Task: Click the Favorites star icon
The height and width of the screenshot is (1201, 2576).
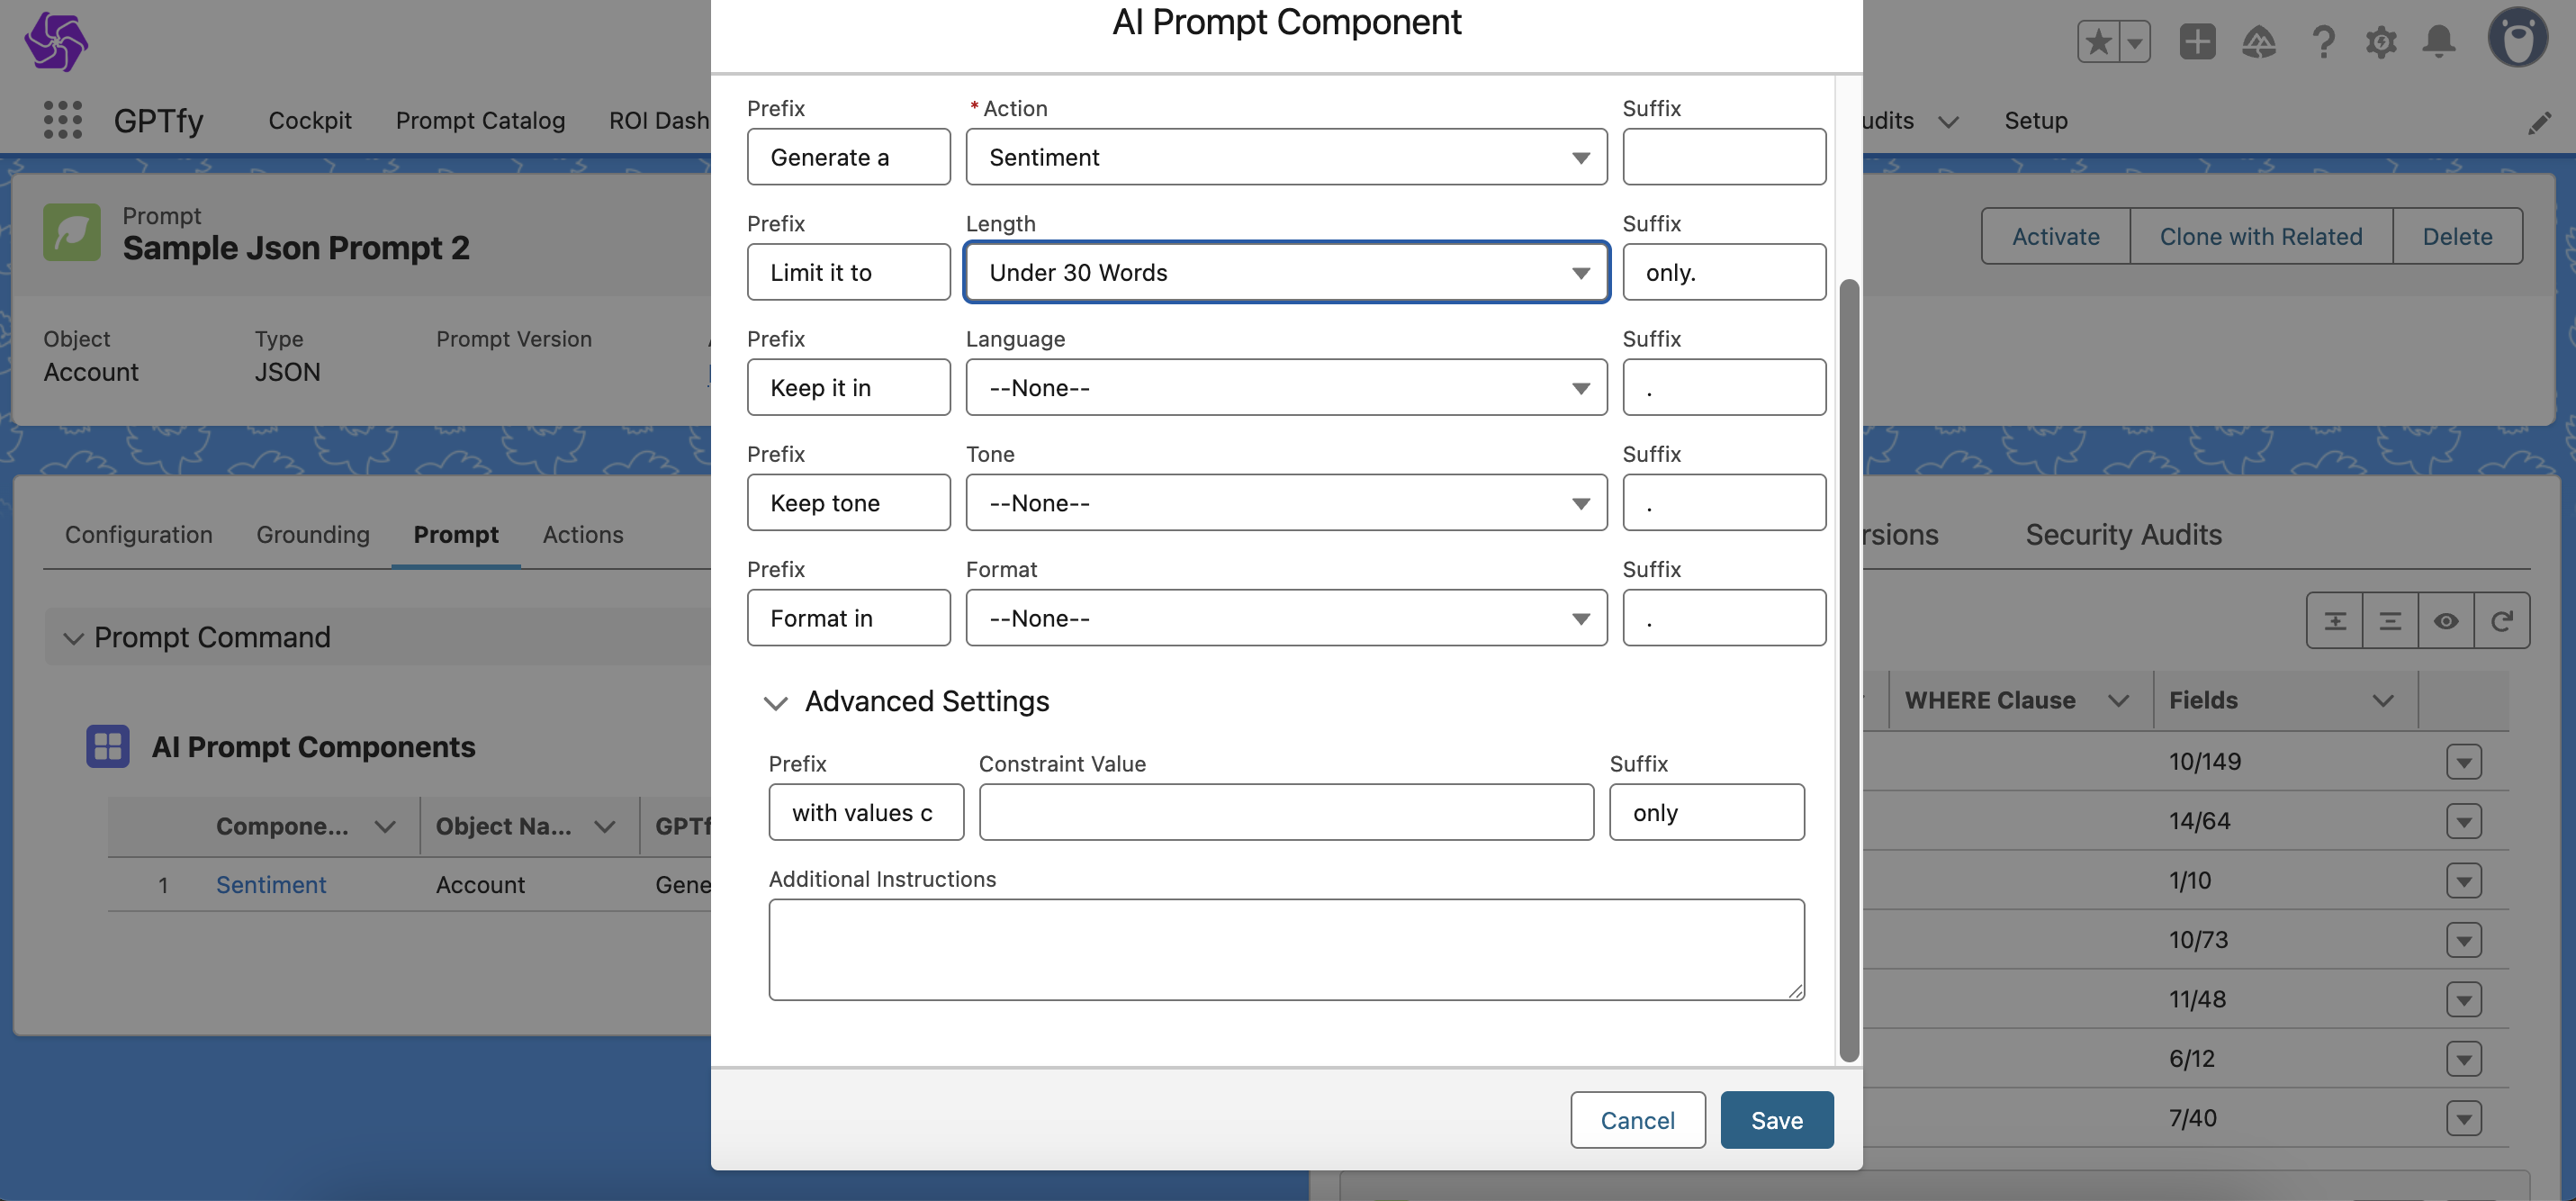Action: [2098, 42]
